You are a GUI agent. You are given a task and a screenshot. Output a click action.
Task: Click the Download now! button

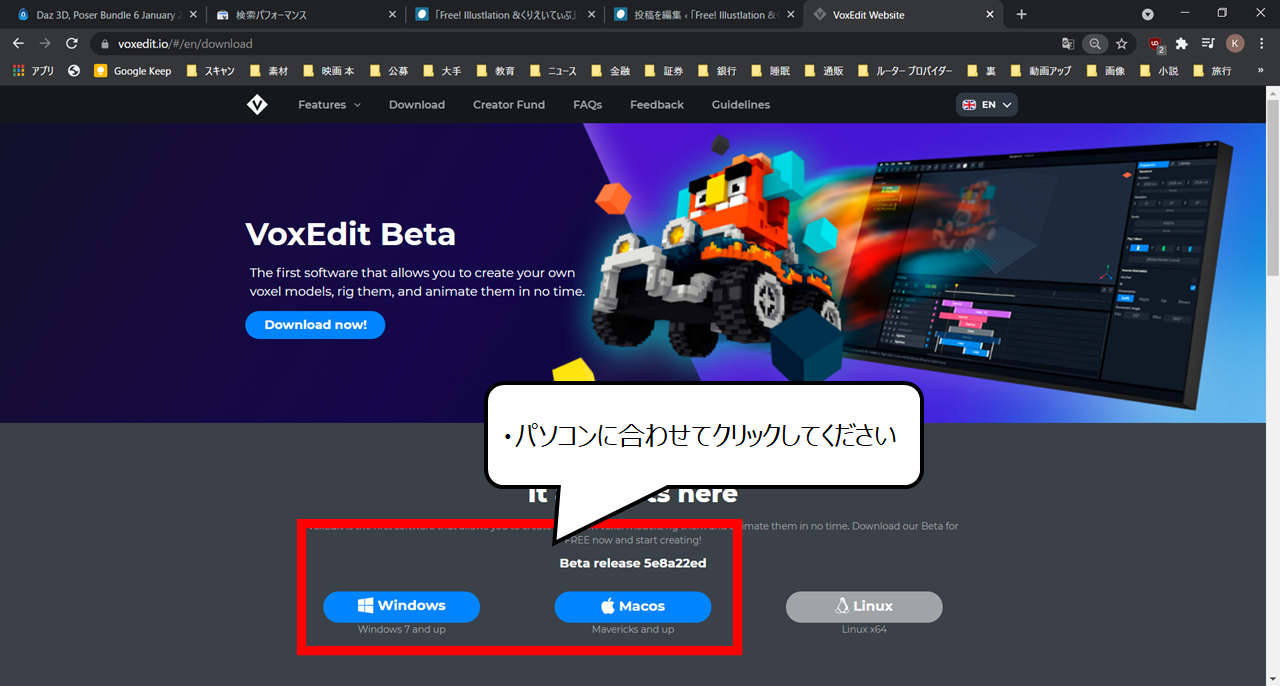click(315, 325)
